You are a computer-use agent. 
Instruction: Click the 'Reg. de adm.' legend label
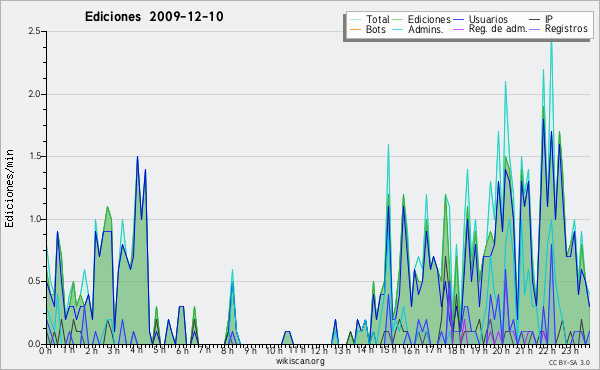point(498,29)
